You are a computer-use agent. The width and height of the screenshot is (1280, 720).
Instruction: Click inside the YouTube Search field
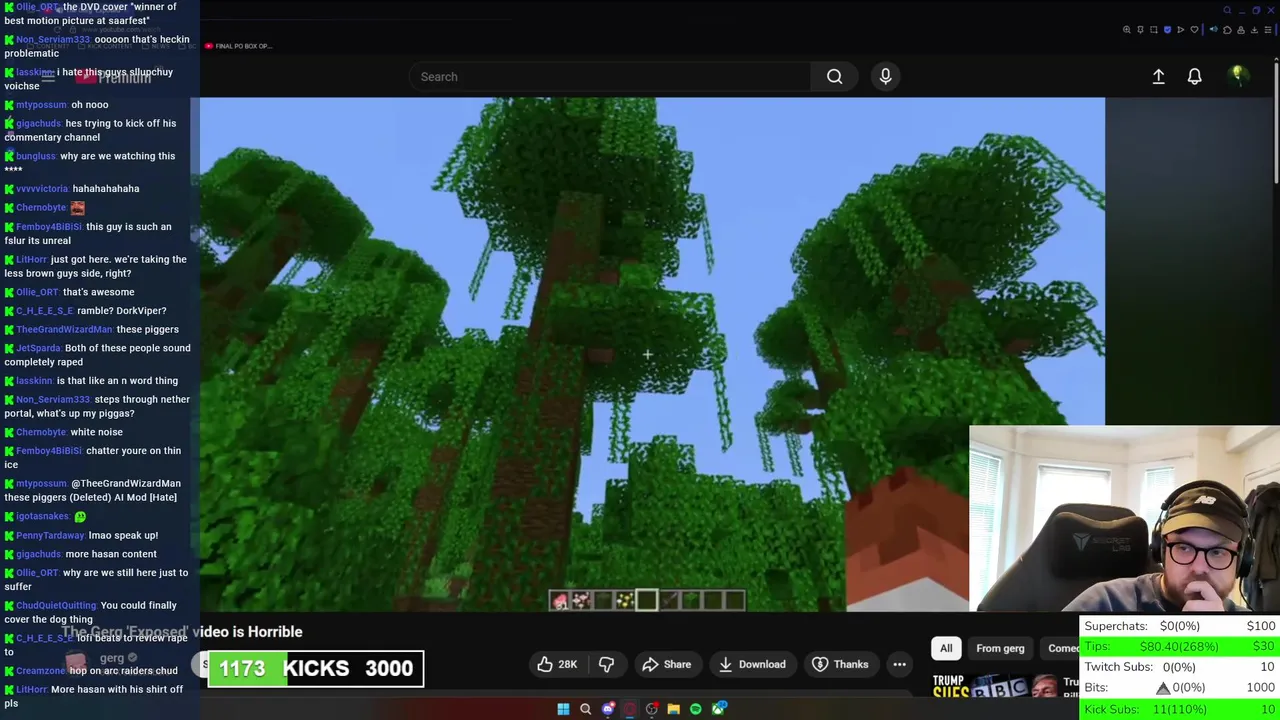point(610,76)
